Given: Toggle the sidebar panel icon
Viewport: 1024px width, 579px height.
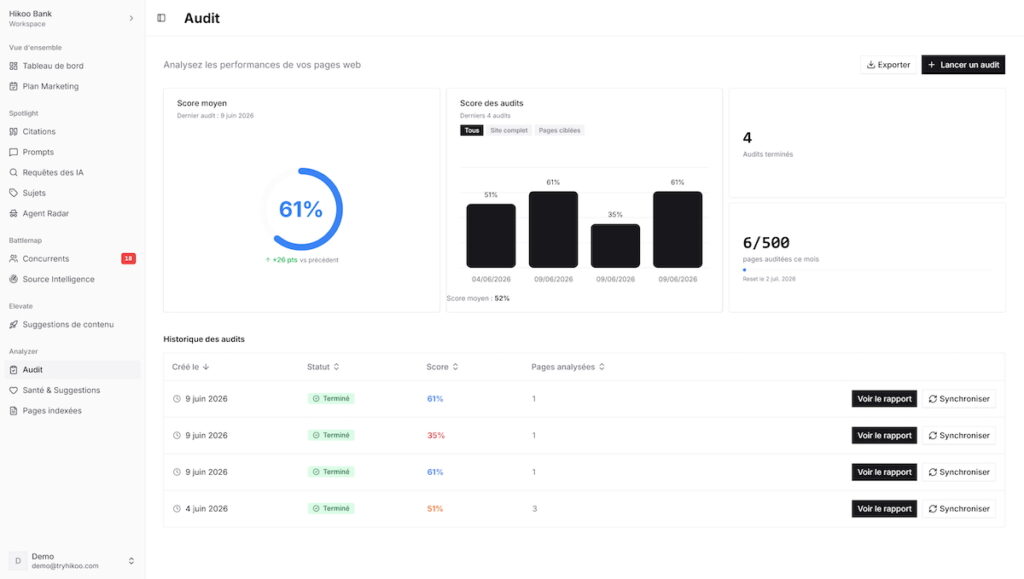Looking at the screenshot, I should (161, 18).
